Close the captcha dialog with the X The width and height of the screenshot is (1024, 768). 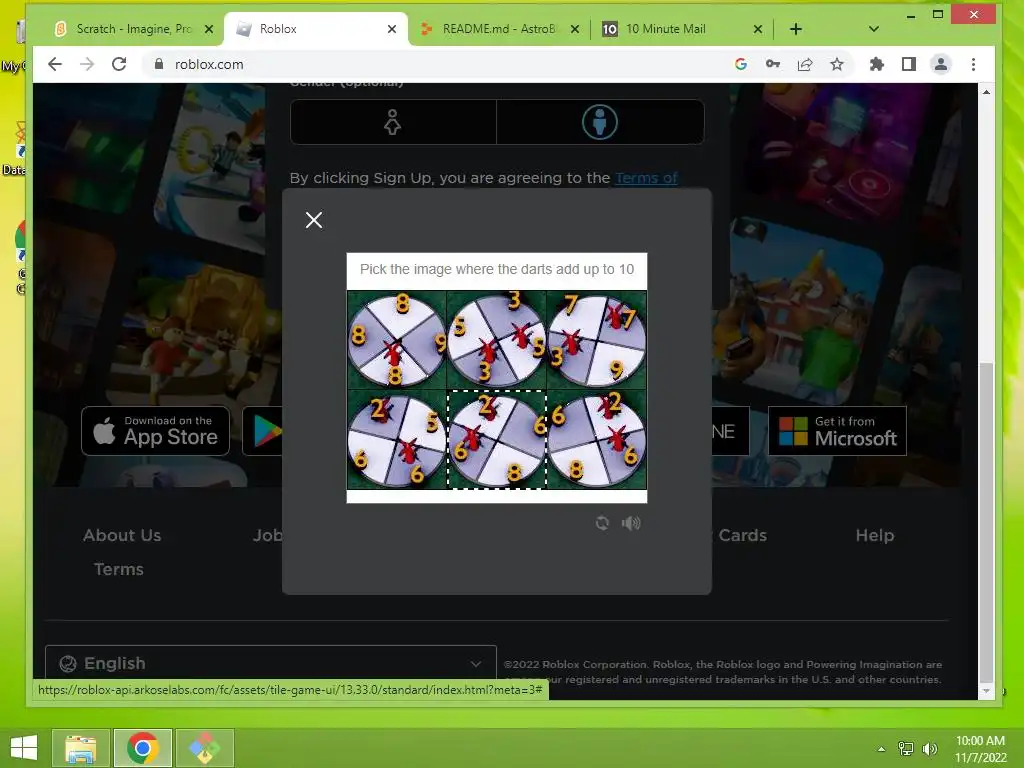pyautogui.click(x=314, y=220)
